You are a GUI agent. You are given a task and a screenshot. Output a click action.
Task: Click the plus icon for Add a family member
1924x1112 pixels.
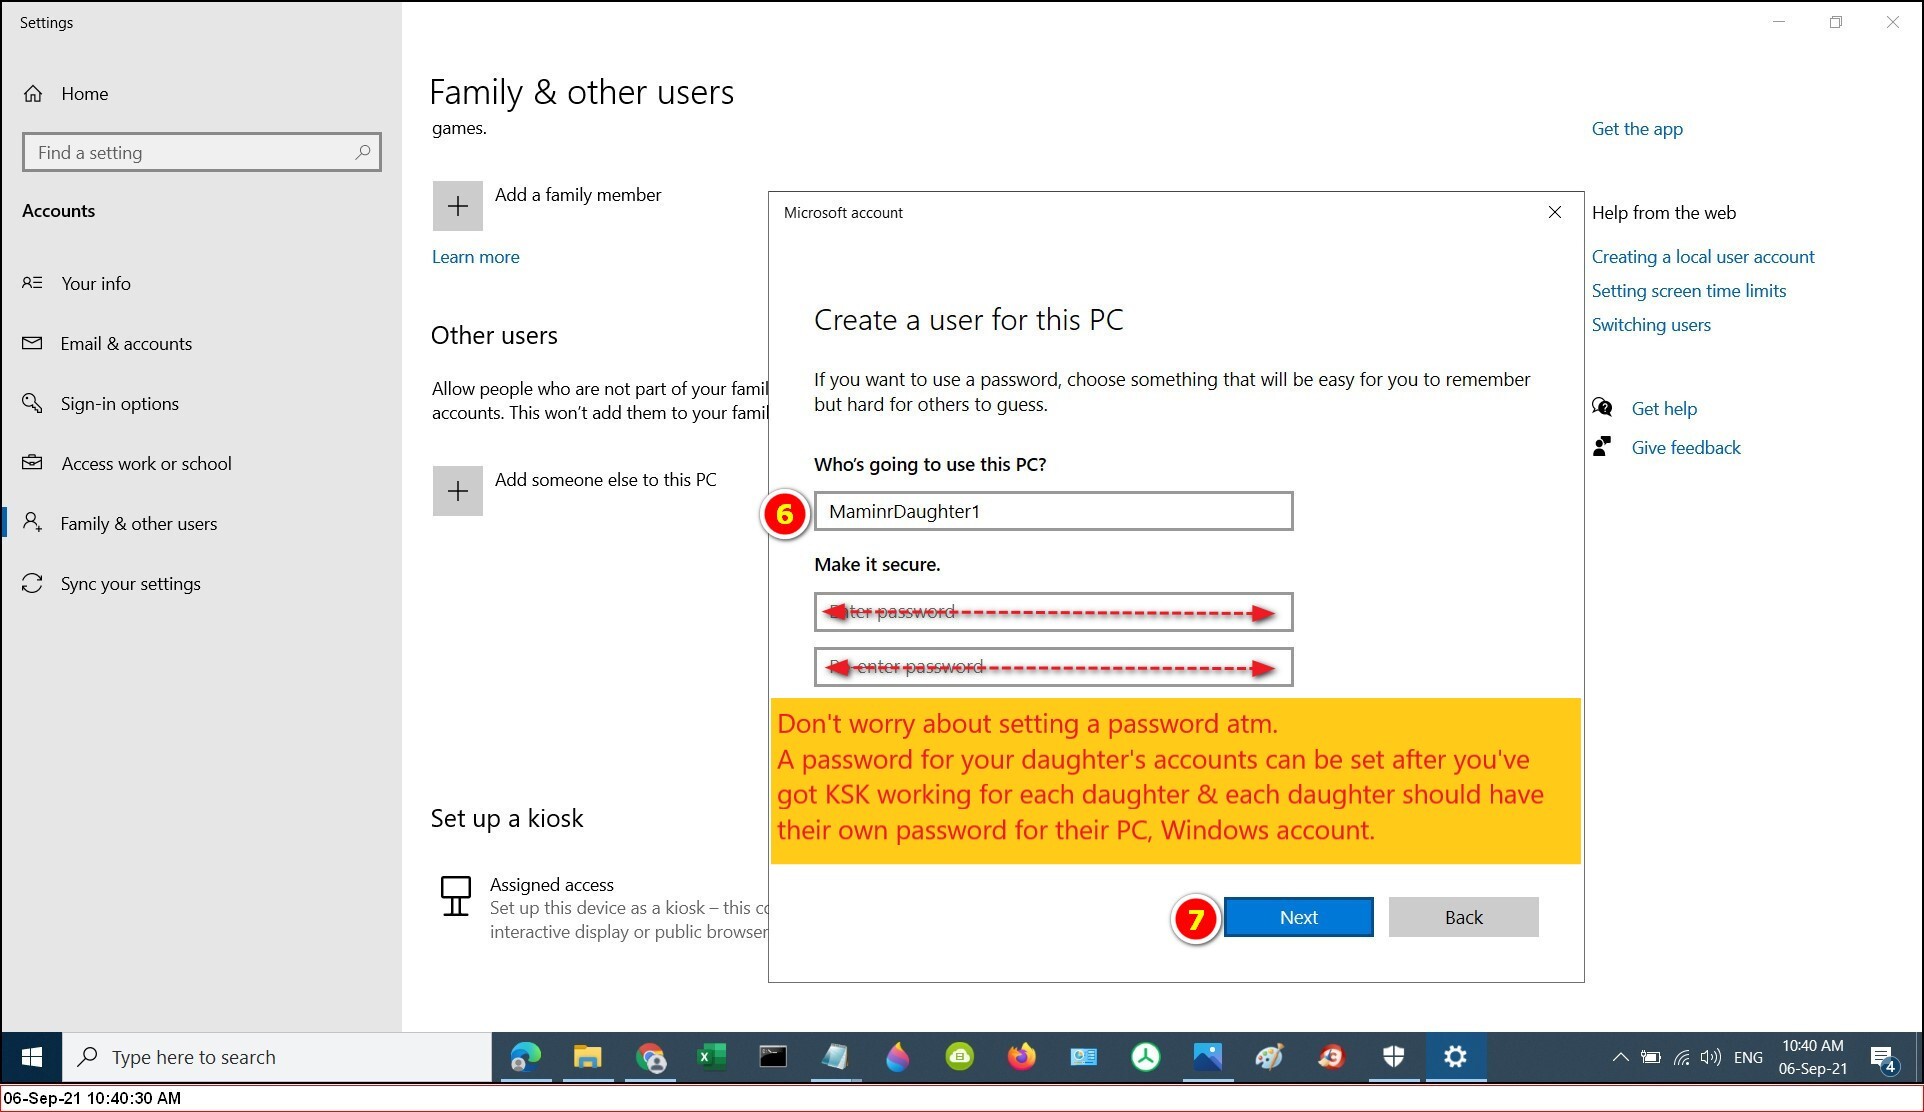click(x=457, y=206)
